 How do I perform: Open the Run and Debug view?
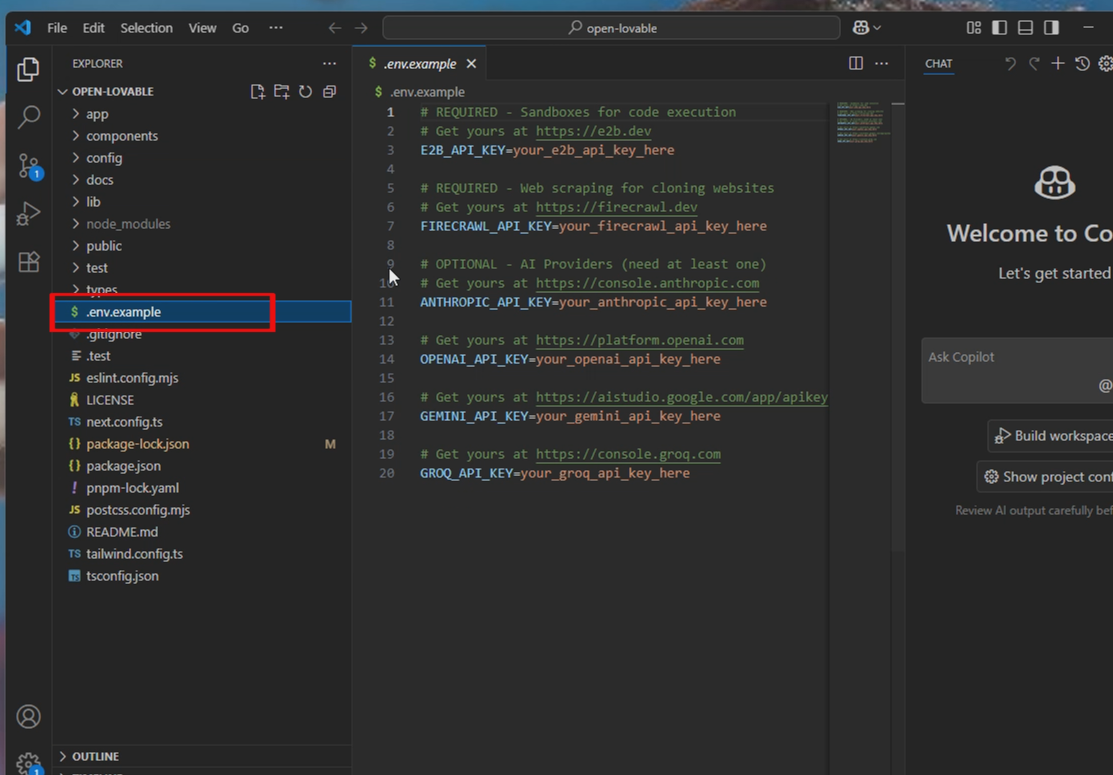pos(27,213)
